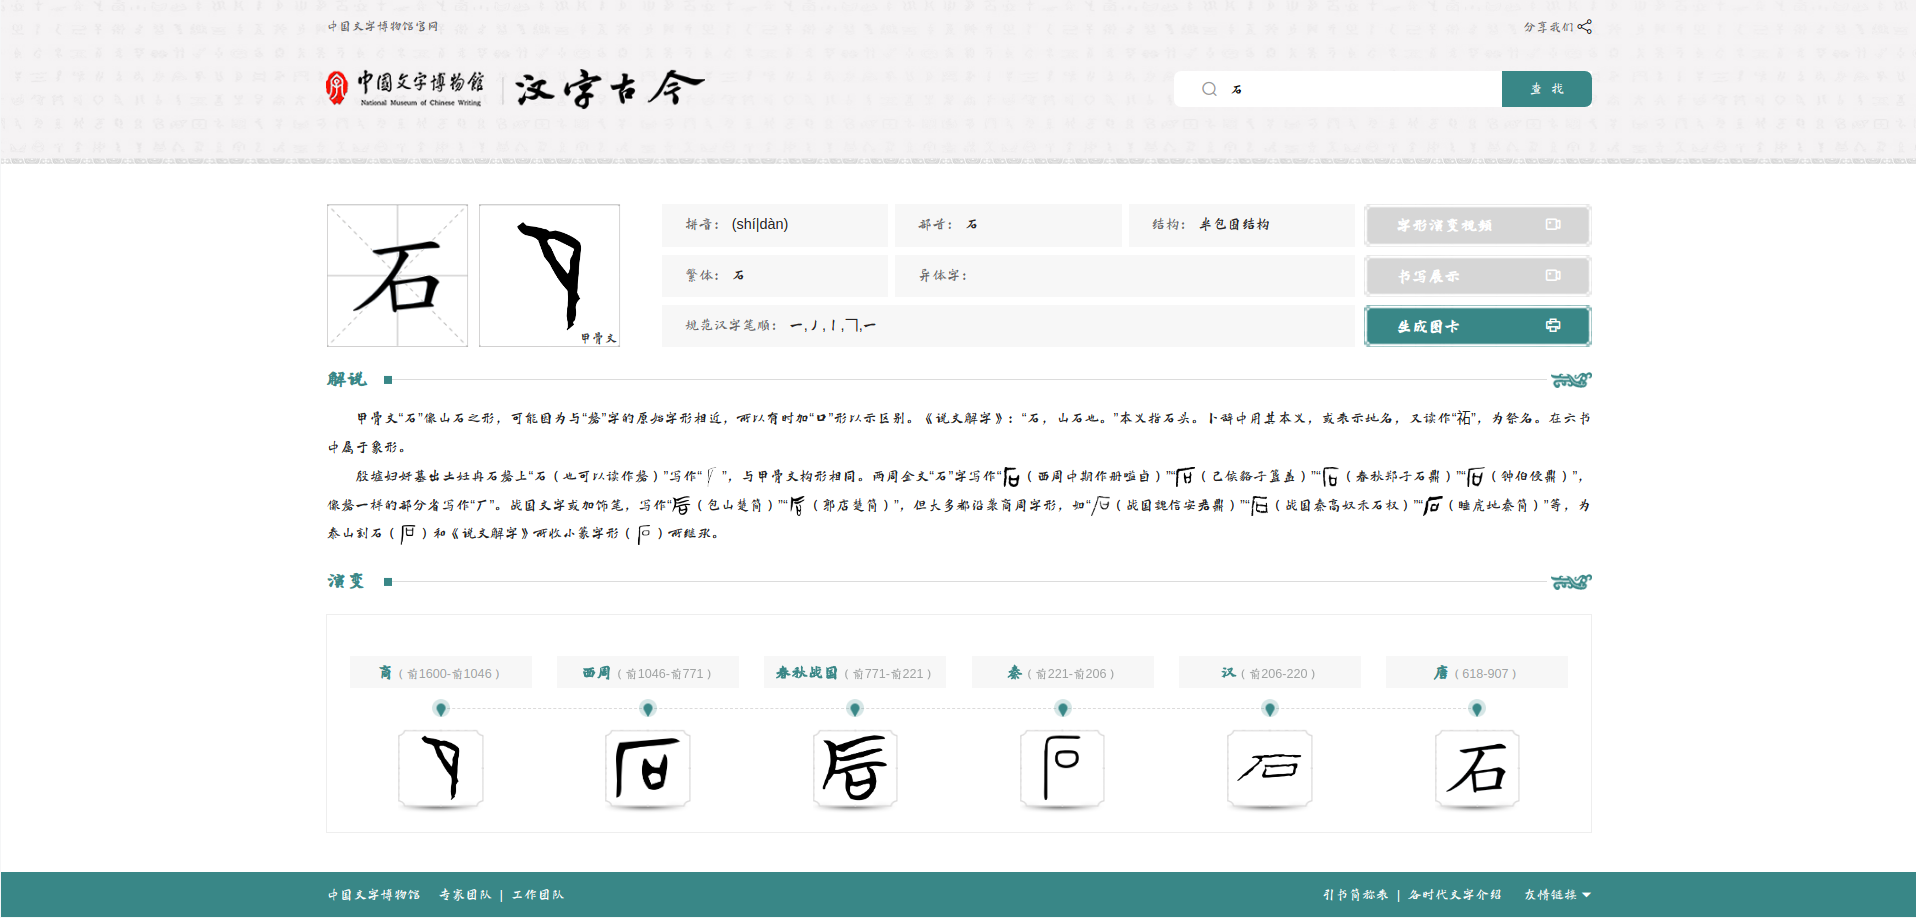Select the timeline pin above the 商 period
This screenshot has height=918, width=1916.
(x=441, y=708)
